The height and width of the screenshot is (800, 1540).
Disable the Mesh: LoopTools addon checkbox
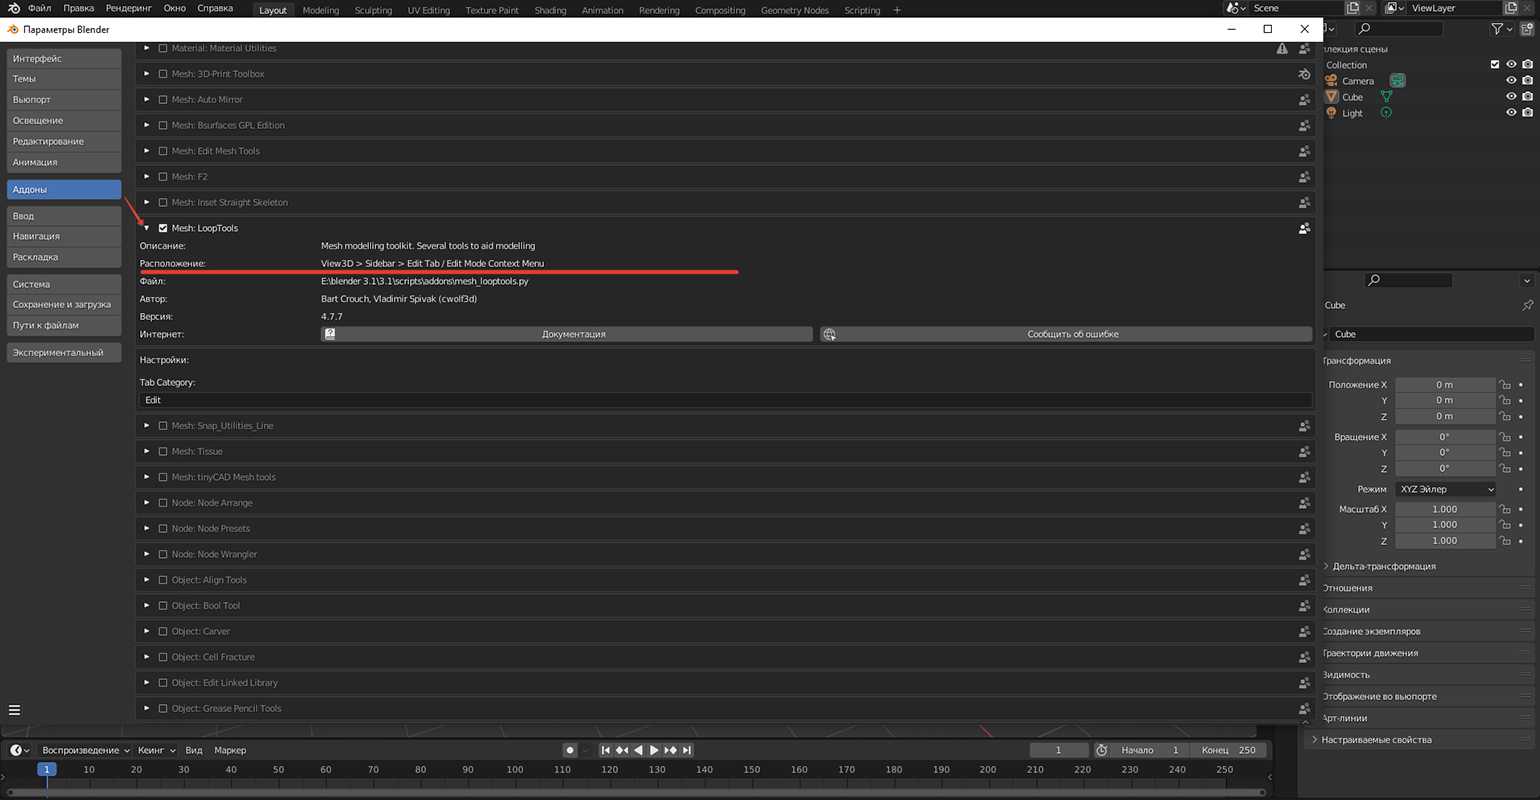coord(163,228)
